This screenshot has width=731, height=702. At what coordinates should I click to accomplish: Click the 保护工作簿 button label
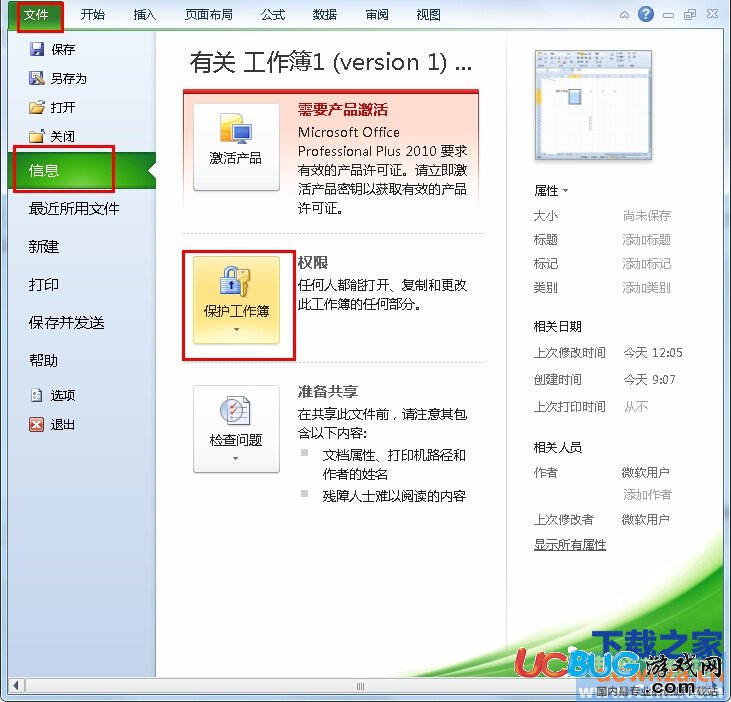(x=236, y=311)
